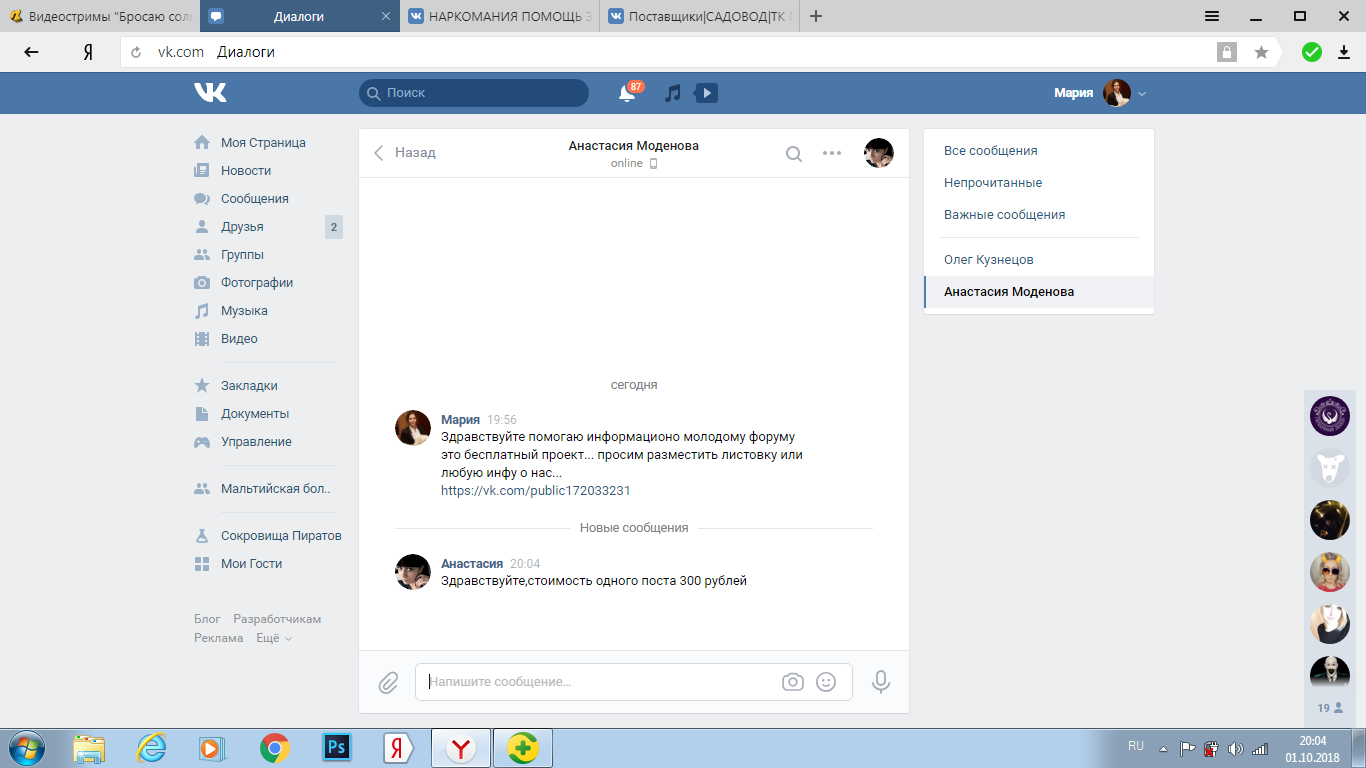1366x768 pixels.
Task: Click the camera icon in message box
Action: point(793,682)
